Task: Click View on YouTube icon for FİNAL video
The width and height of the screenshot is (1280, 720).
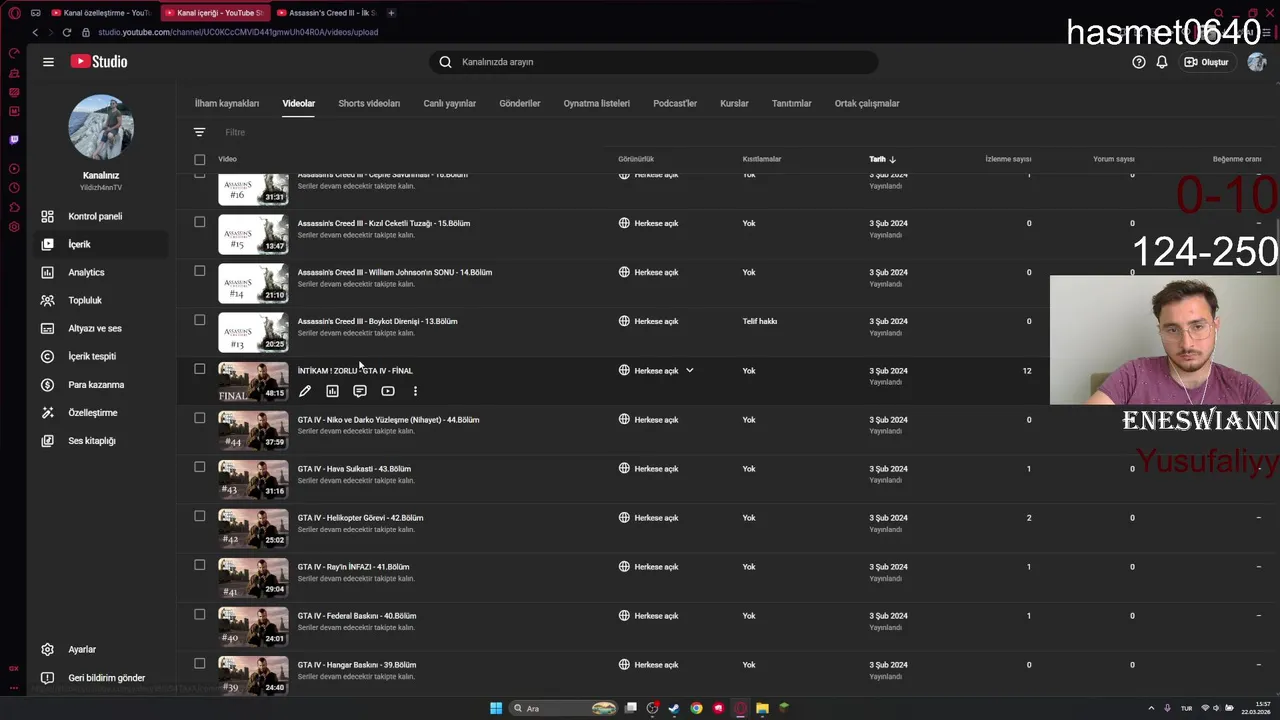Action: click(388, 391)
